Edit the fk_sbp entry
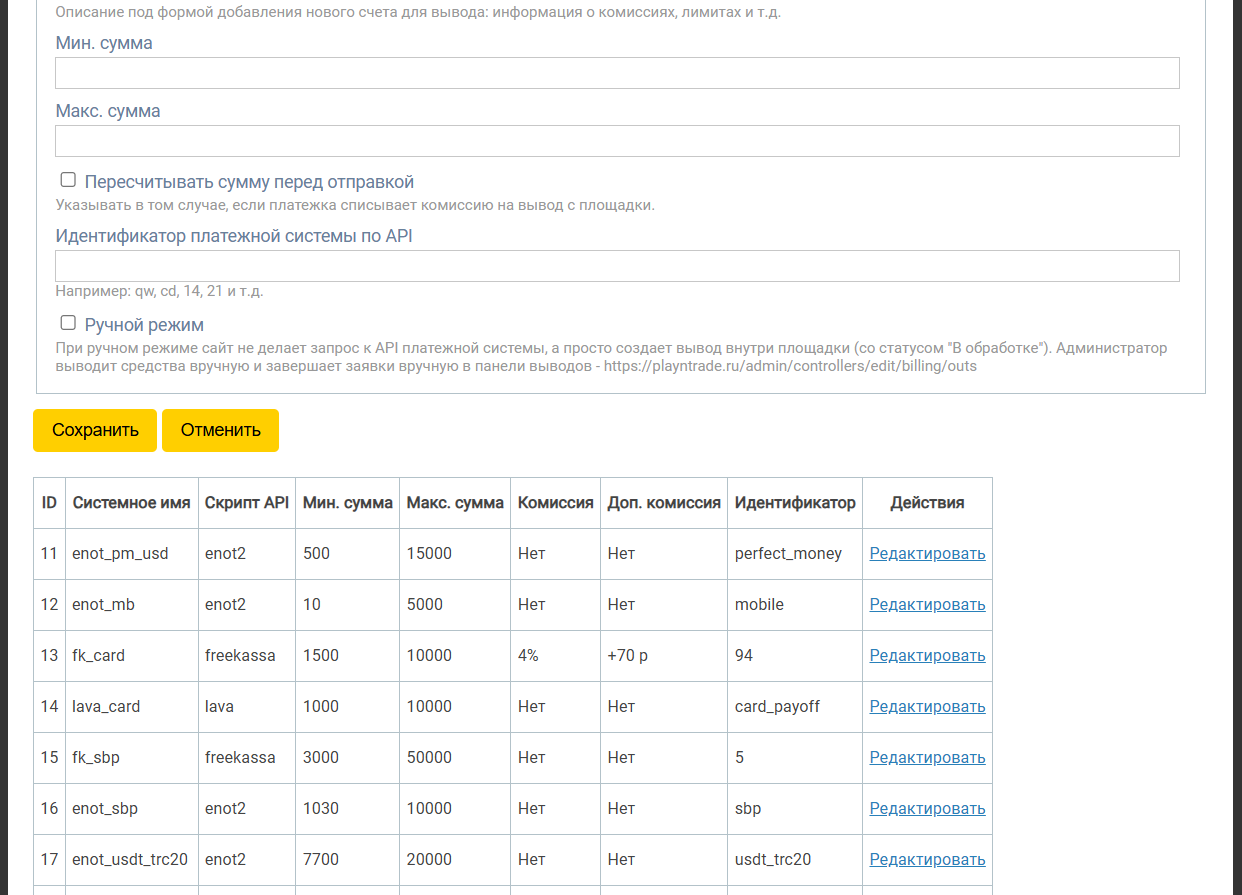Viewport: 1242px width, 895px height. pyautogui.click(x=927, y=758)
